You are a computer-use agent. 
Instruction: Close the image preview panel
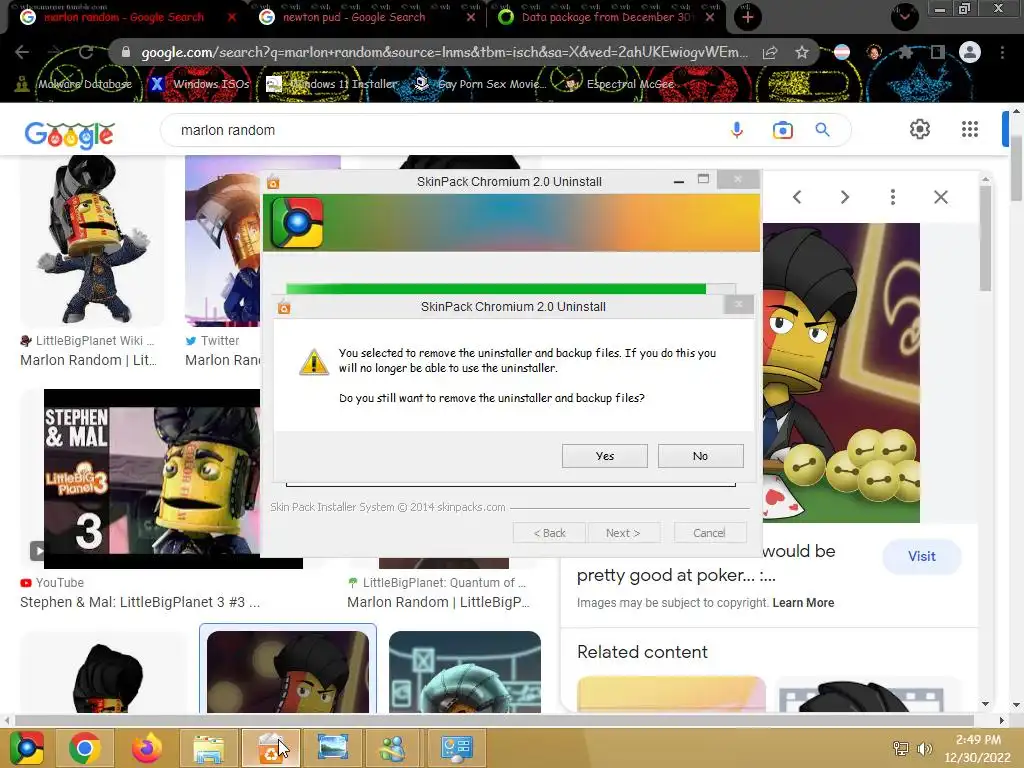940,197
